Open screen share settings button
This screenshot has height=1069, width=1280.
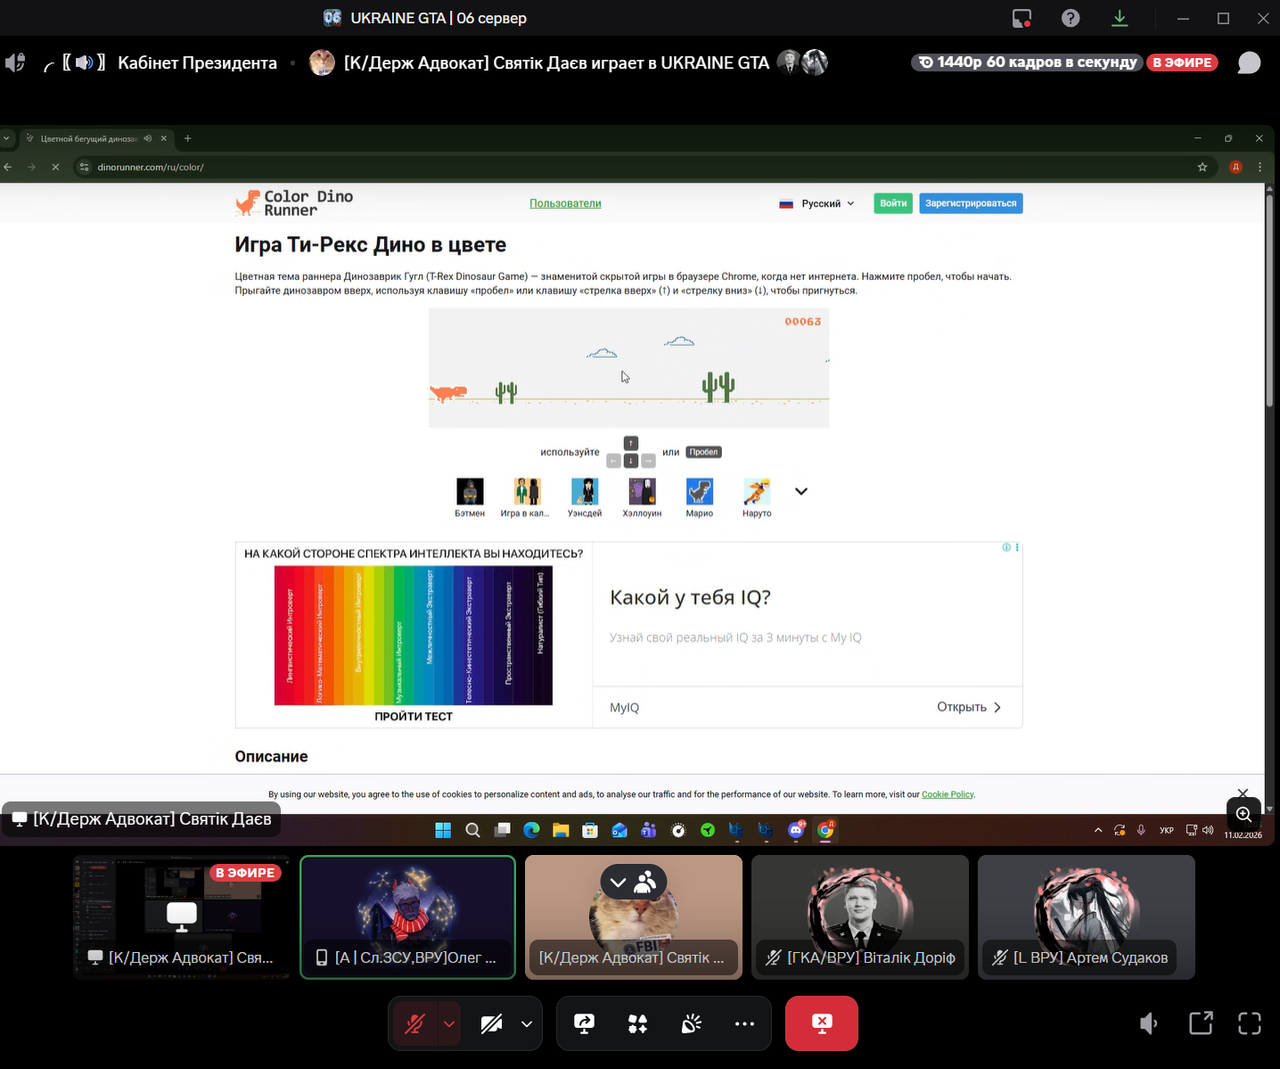[584, 1023]
